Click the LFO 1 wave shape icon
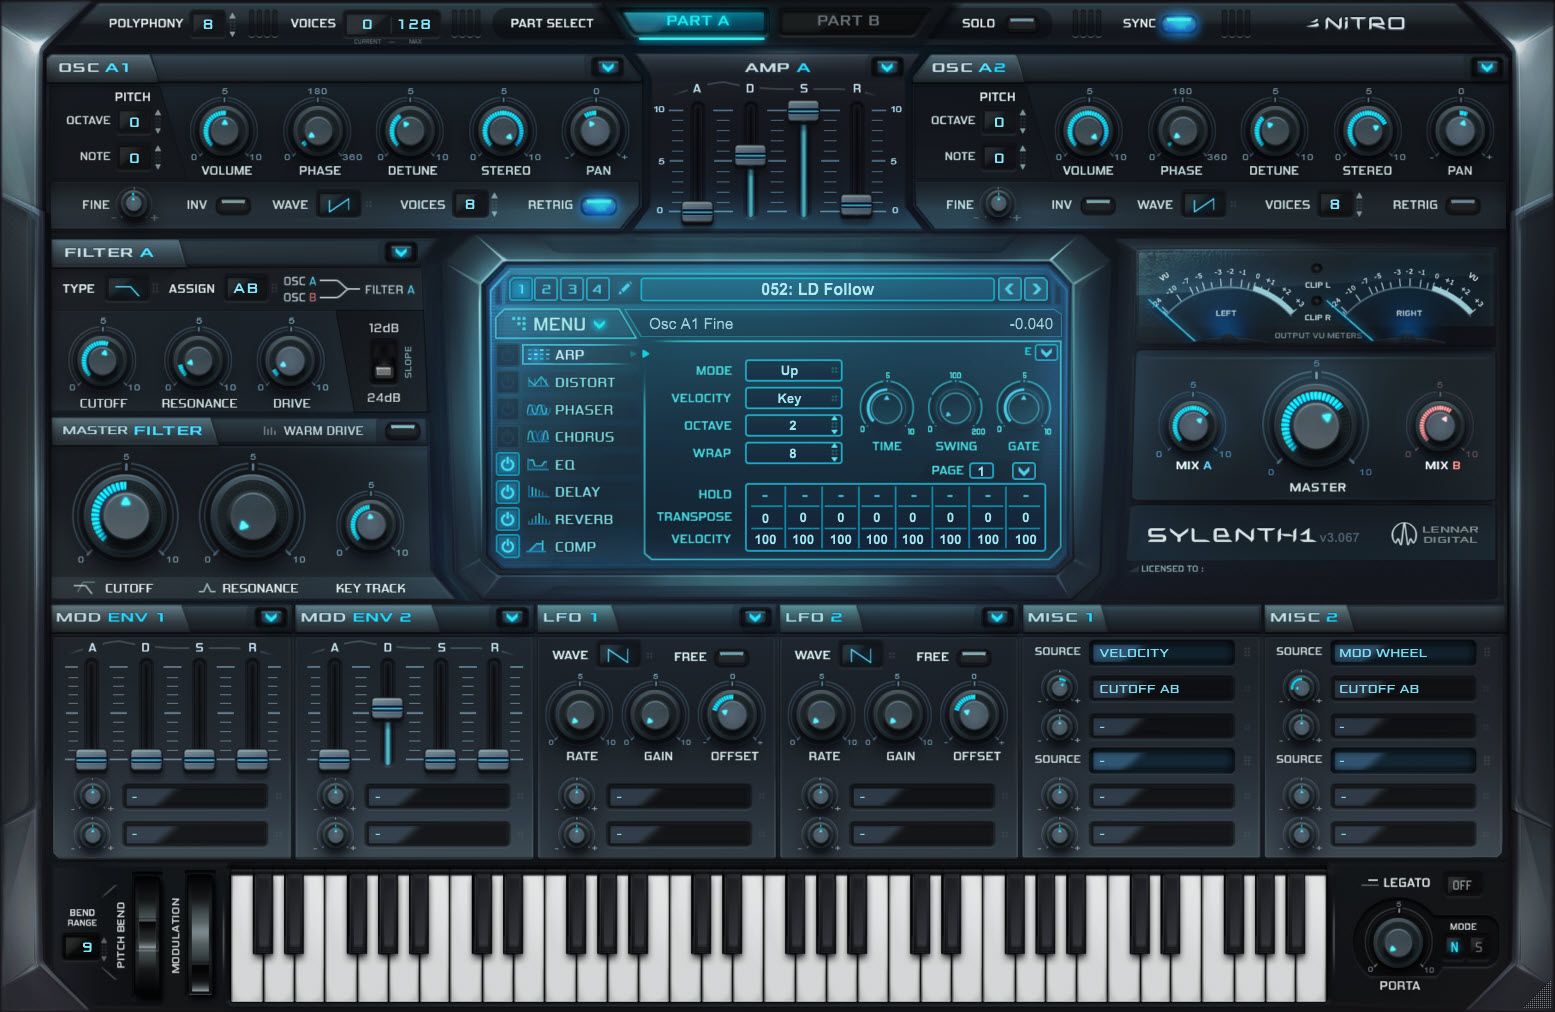Image resolution: width=1555 pixels, height=1012 pixels. tap(618, 656)
